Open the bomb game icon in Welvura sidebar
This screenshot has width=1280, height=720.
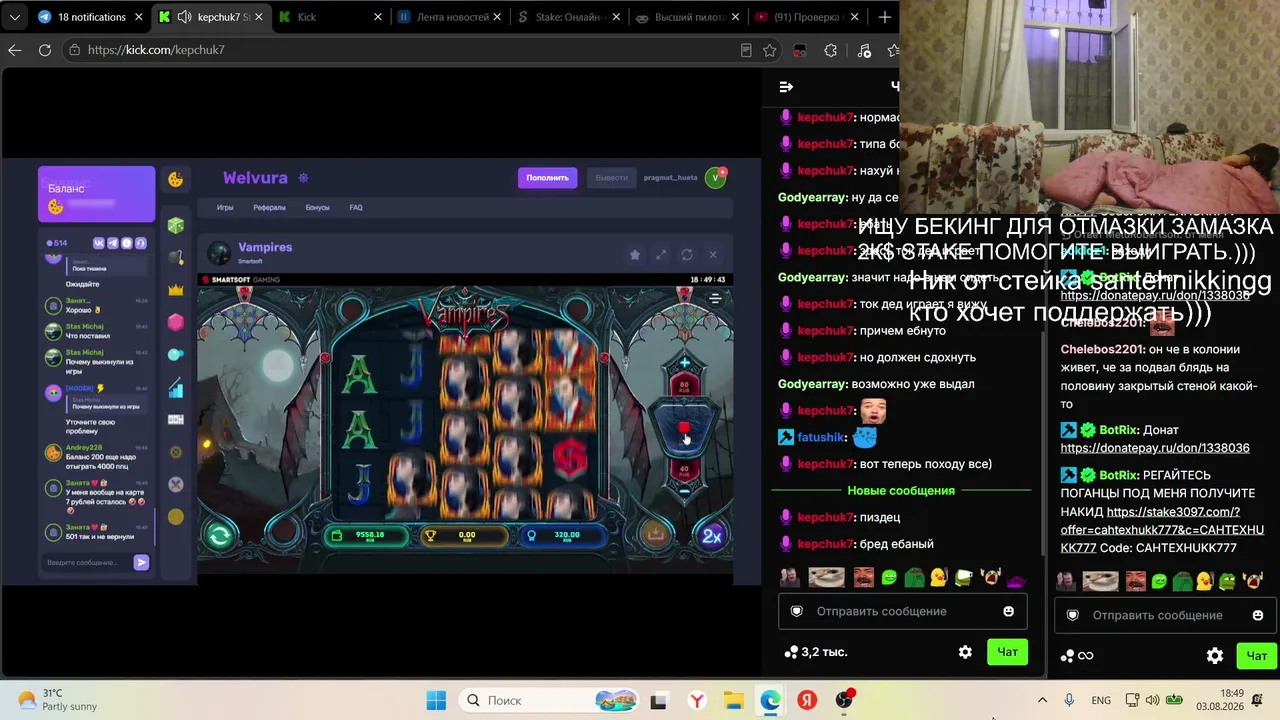[176, 258]
